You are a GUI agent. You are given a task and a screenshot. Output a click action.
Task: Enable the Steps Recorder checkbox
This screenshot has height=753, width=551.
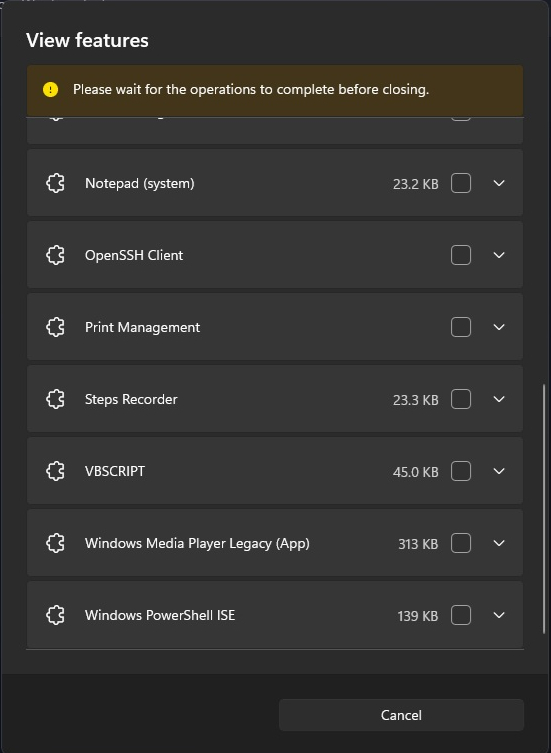(461, 399)
